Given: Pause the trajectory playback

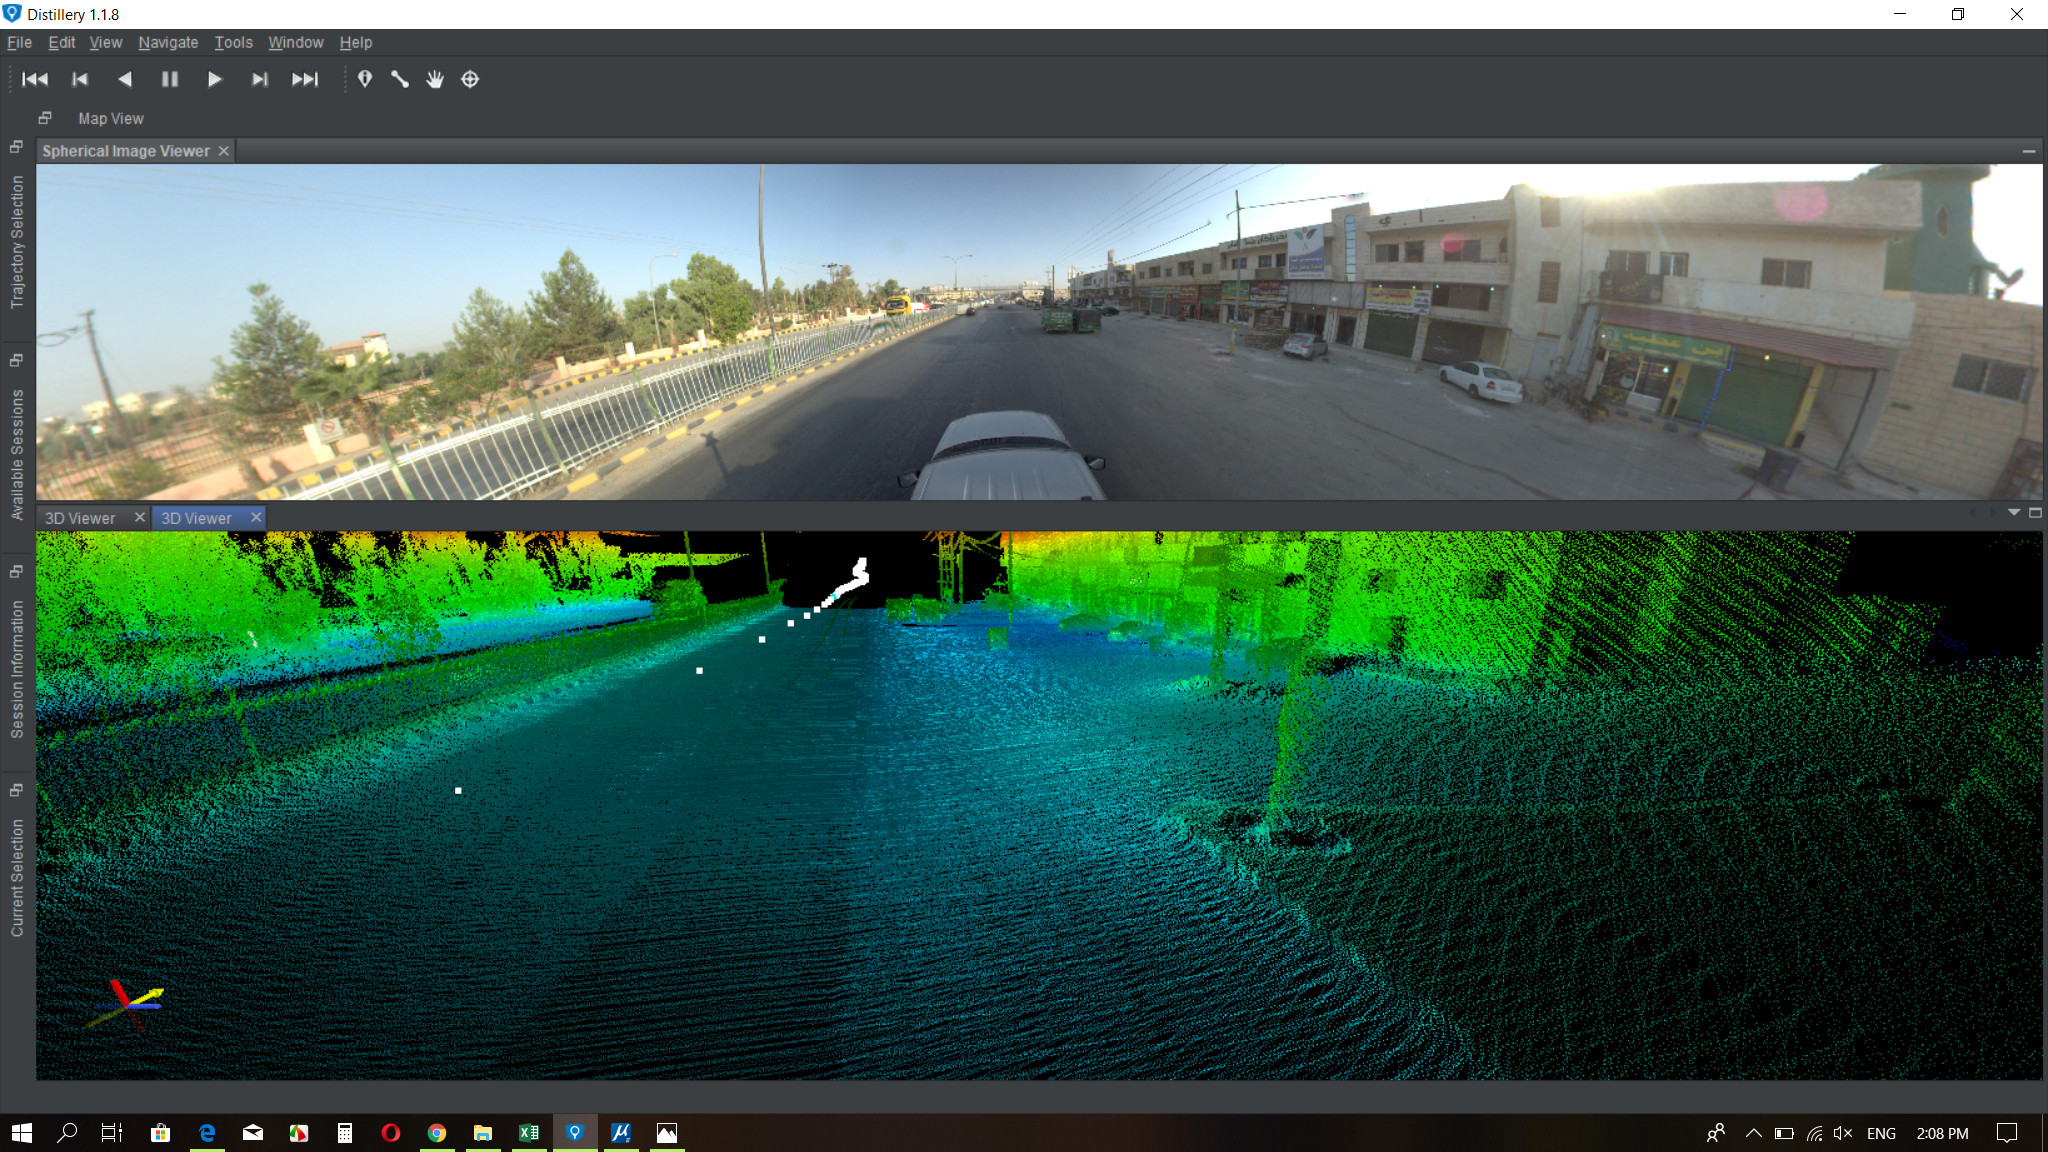Looking at the screenshot, I should pos(170,79).
